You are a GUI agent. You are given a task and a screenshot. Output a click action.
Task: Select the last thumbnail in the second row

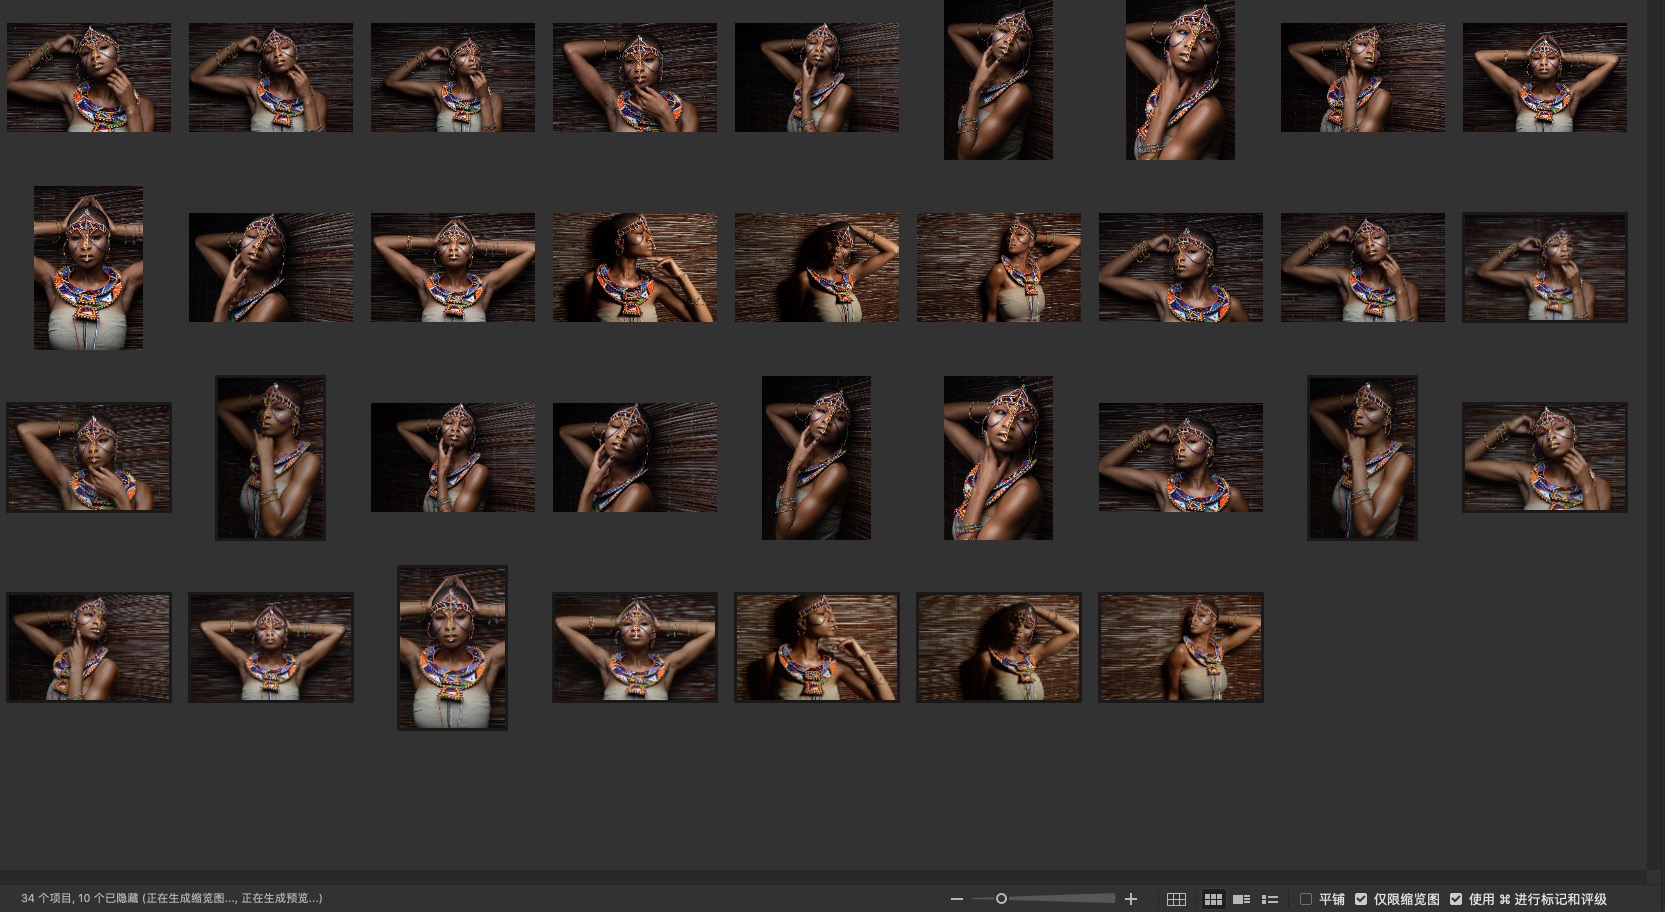tap(1544, 267)
